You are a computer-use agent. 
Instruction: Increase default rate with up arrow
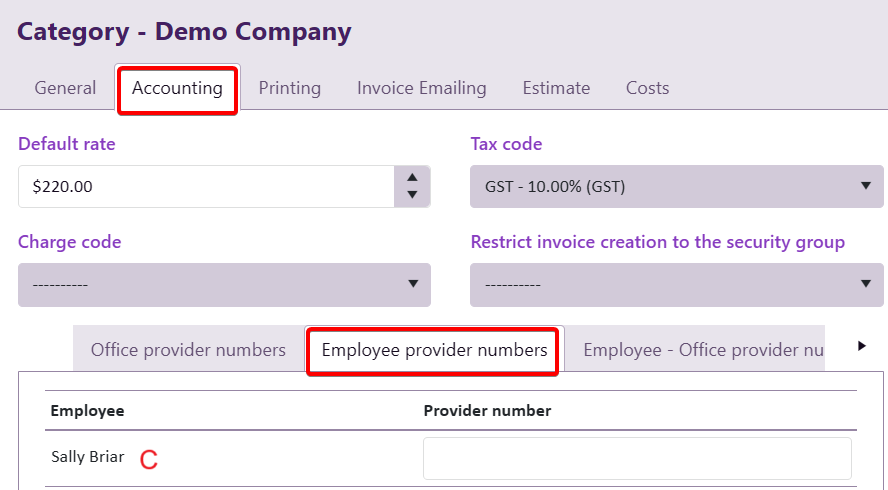click(412, 177)
